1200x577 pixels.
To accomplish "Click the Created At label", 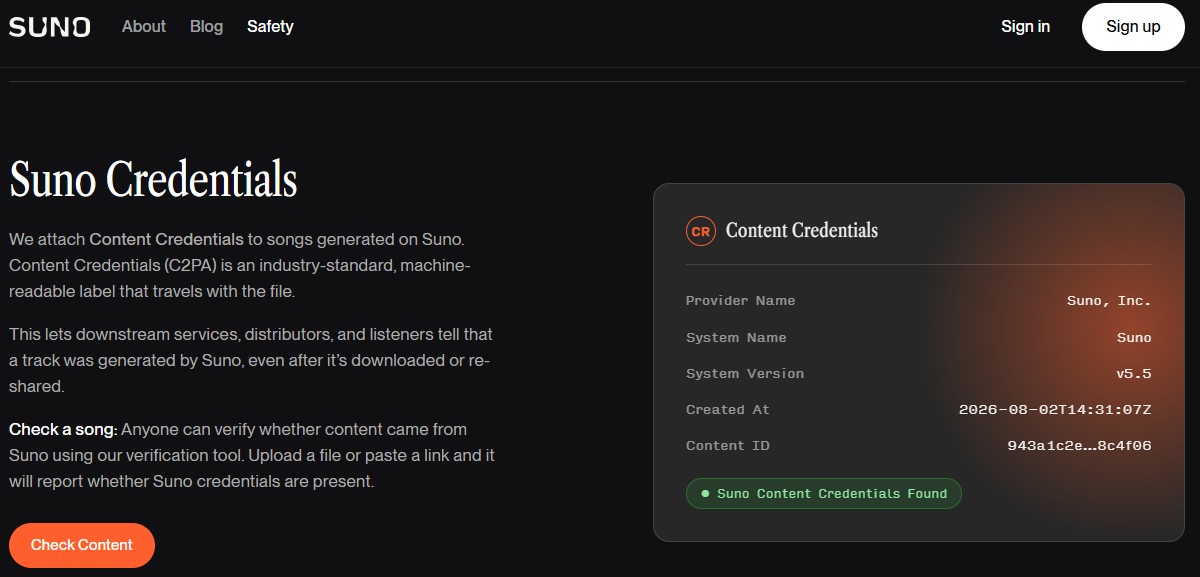I will click(x=728, y=410).
